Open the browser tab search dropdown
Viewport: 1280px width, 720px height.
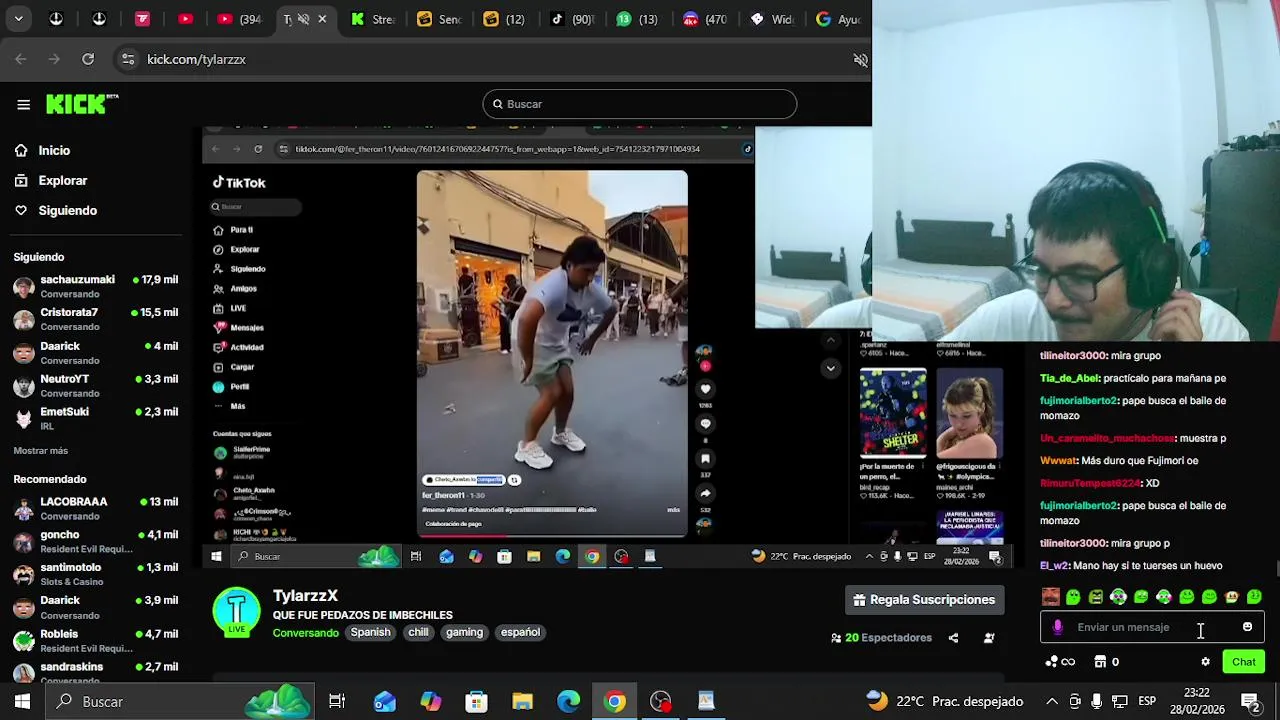click(x=18, y=19)
